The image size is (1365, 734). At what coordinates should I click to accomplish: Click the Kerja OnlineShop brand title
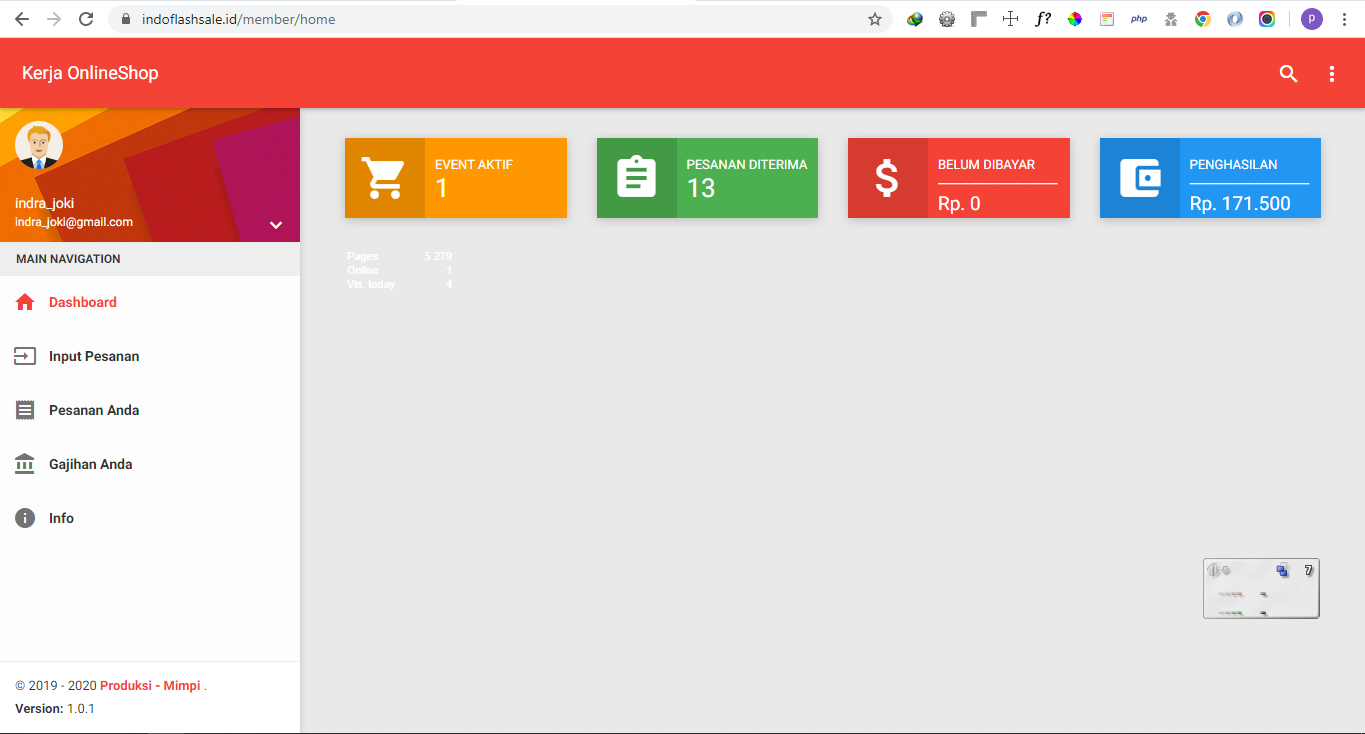click(90, 73)
